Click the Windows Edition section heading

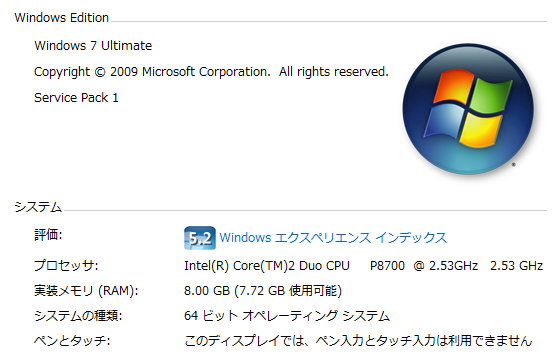pyautogui.click(x=61, y=17)
